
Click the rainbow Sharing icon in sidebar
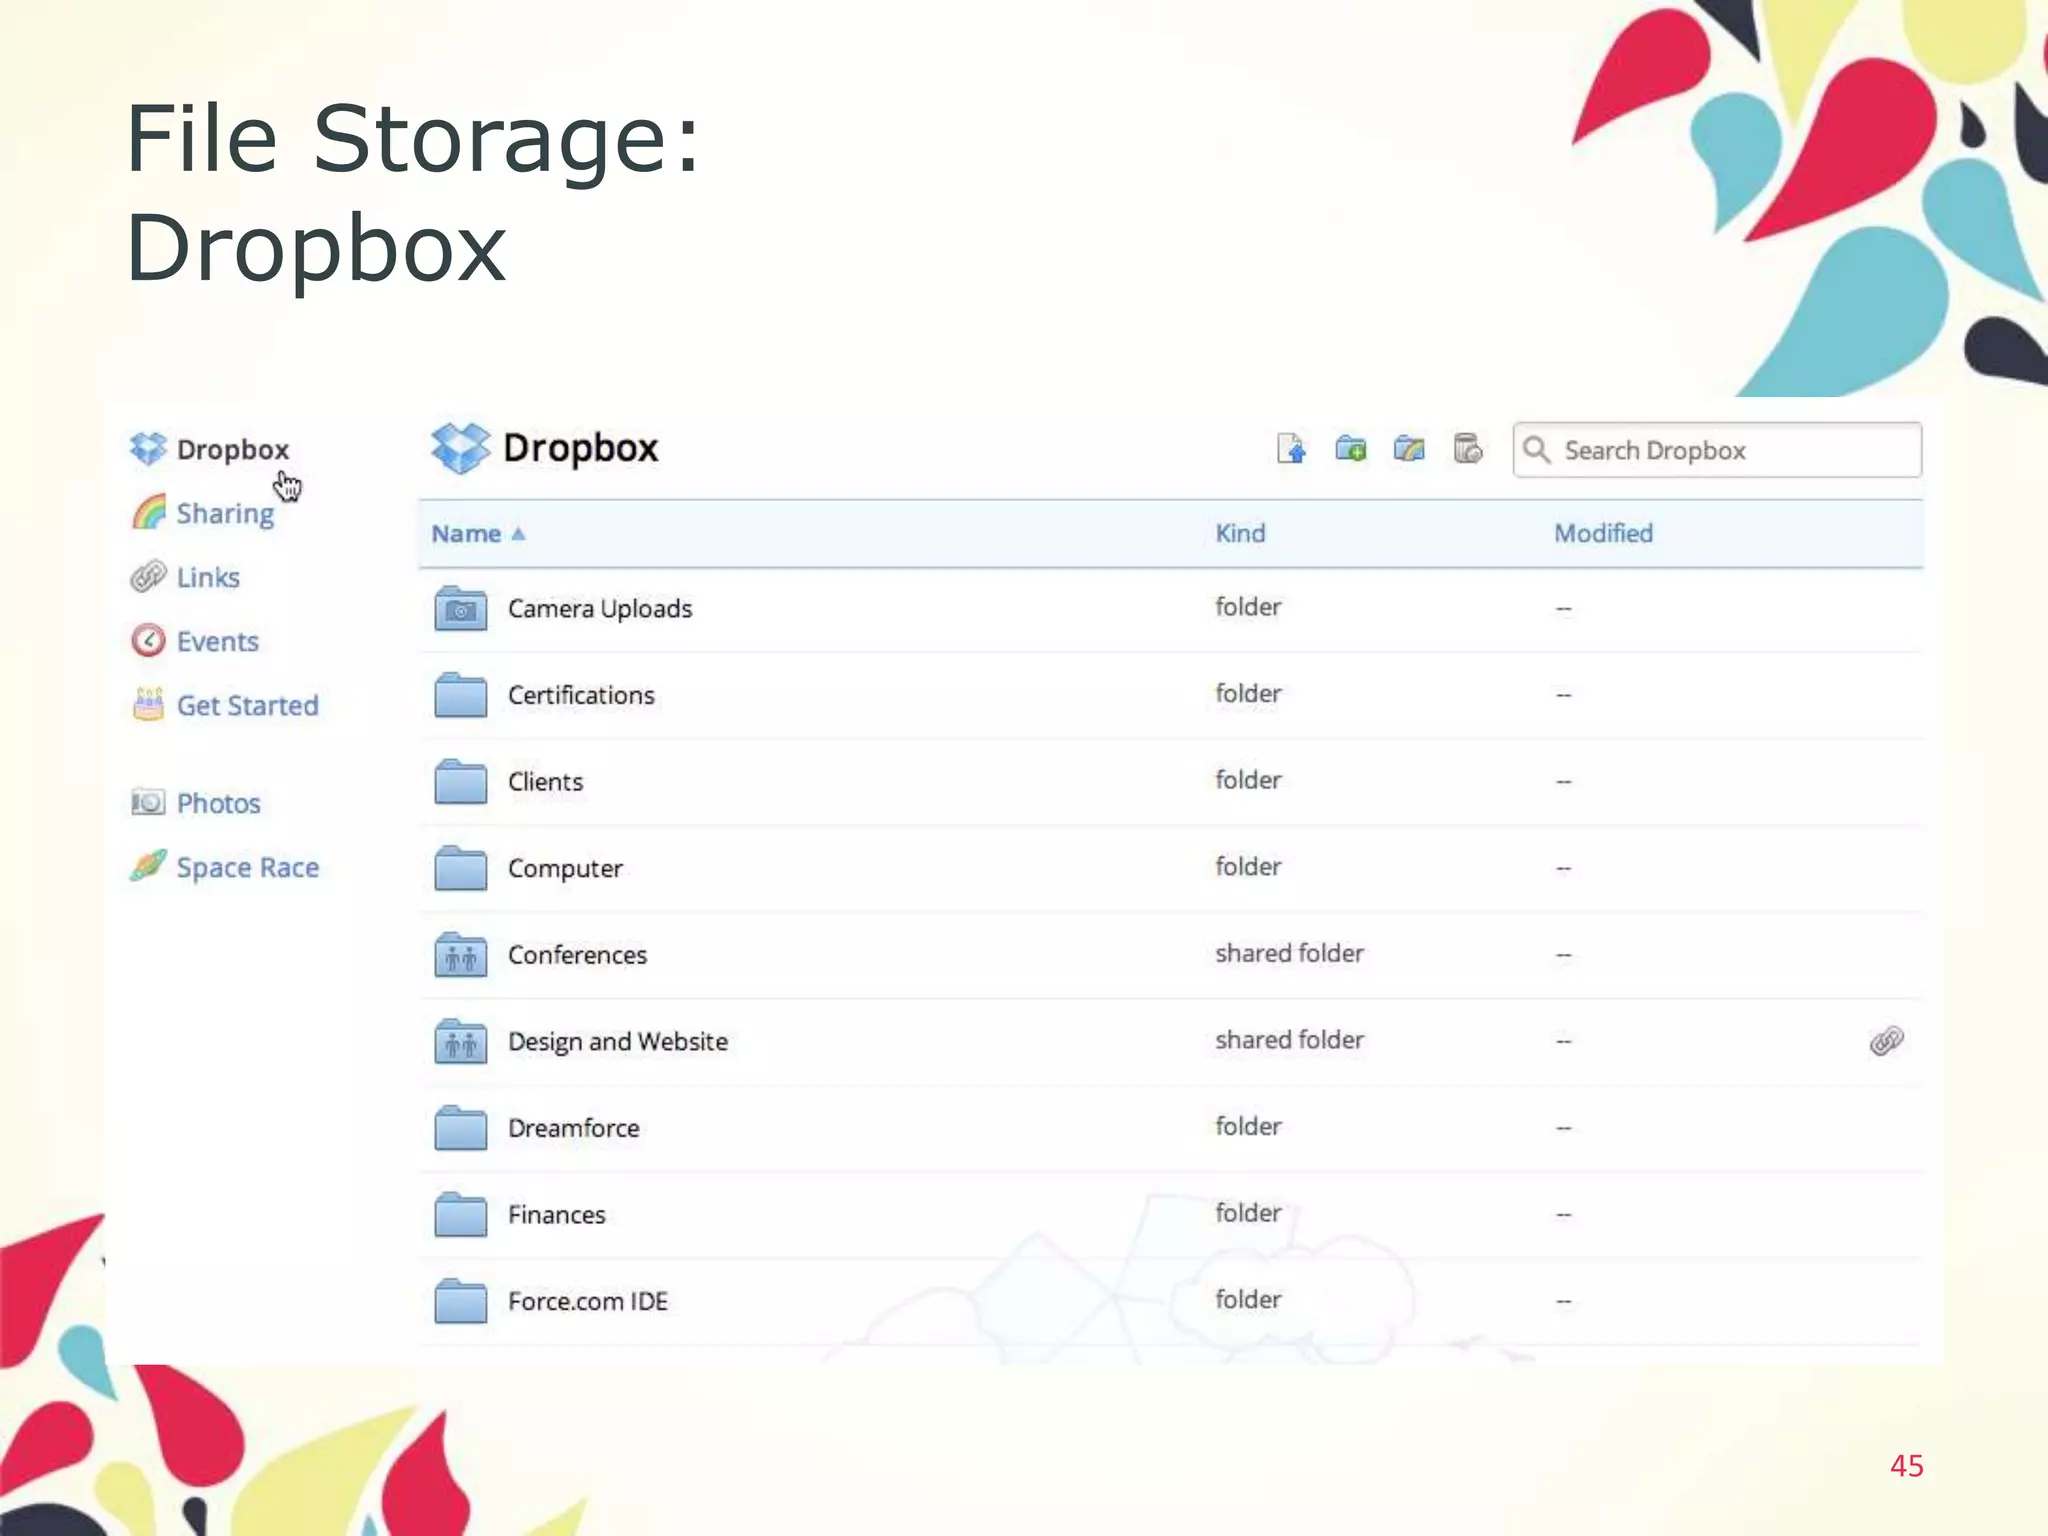148,513
